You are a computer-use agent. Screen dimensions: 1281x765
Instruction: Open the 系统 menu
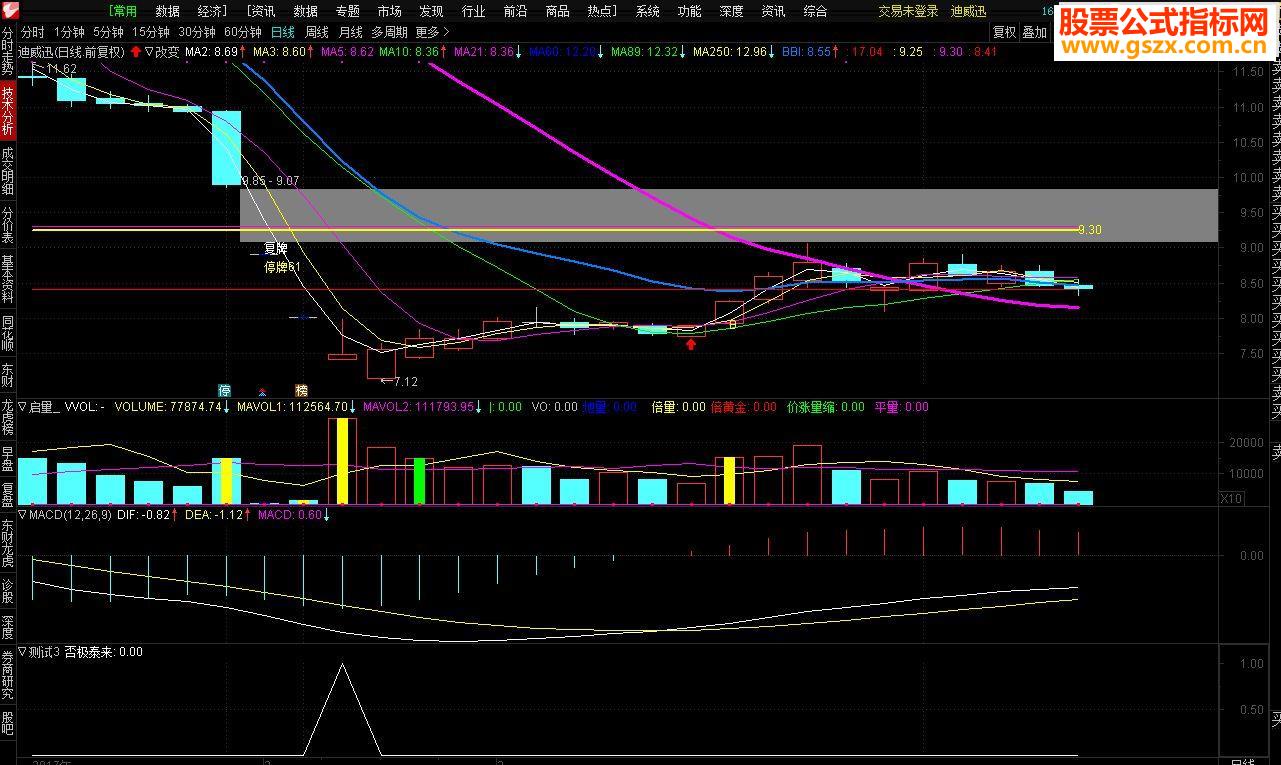tap(647, 11)
